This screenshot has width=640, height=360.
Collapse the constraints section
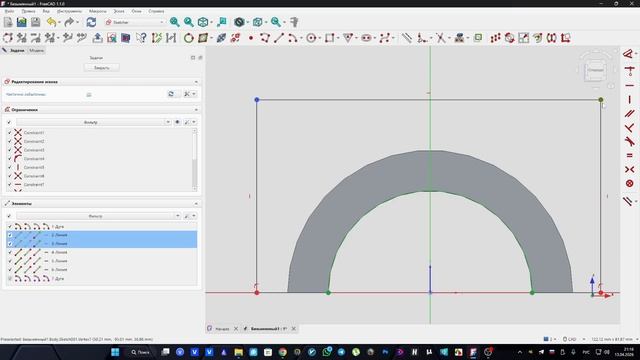pyautogui.click(x=196, y=110)
